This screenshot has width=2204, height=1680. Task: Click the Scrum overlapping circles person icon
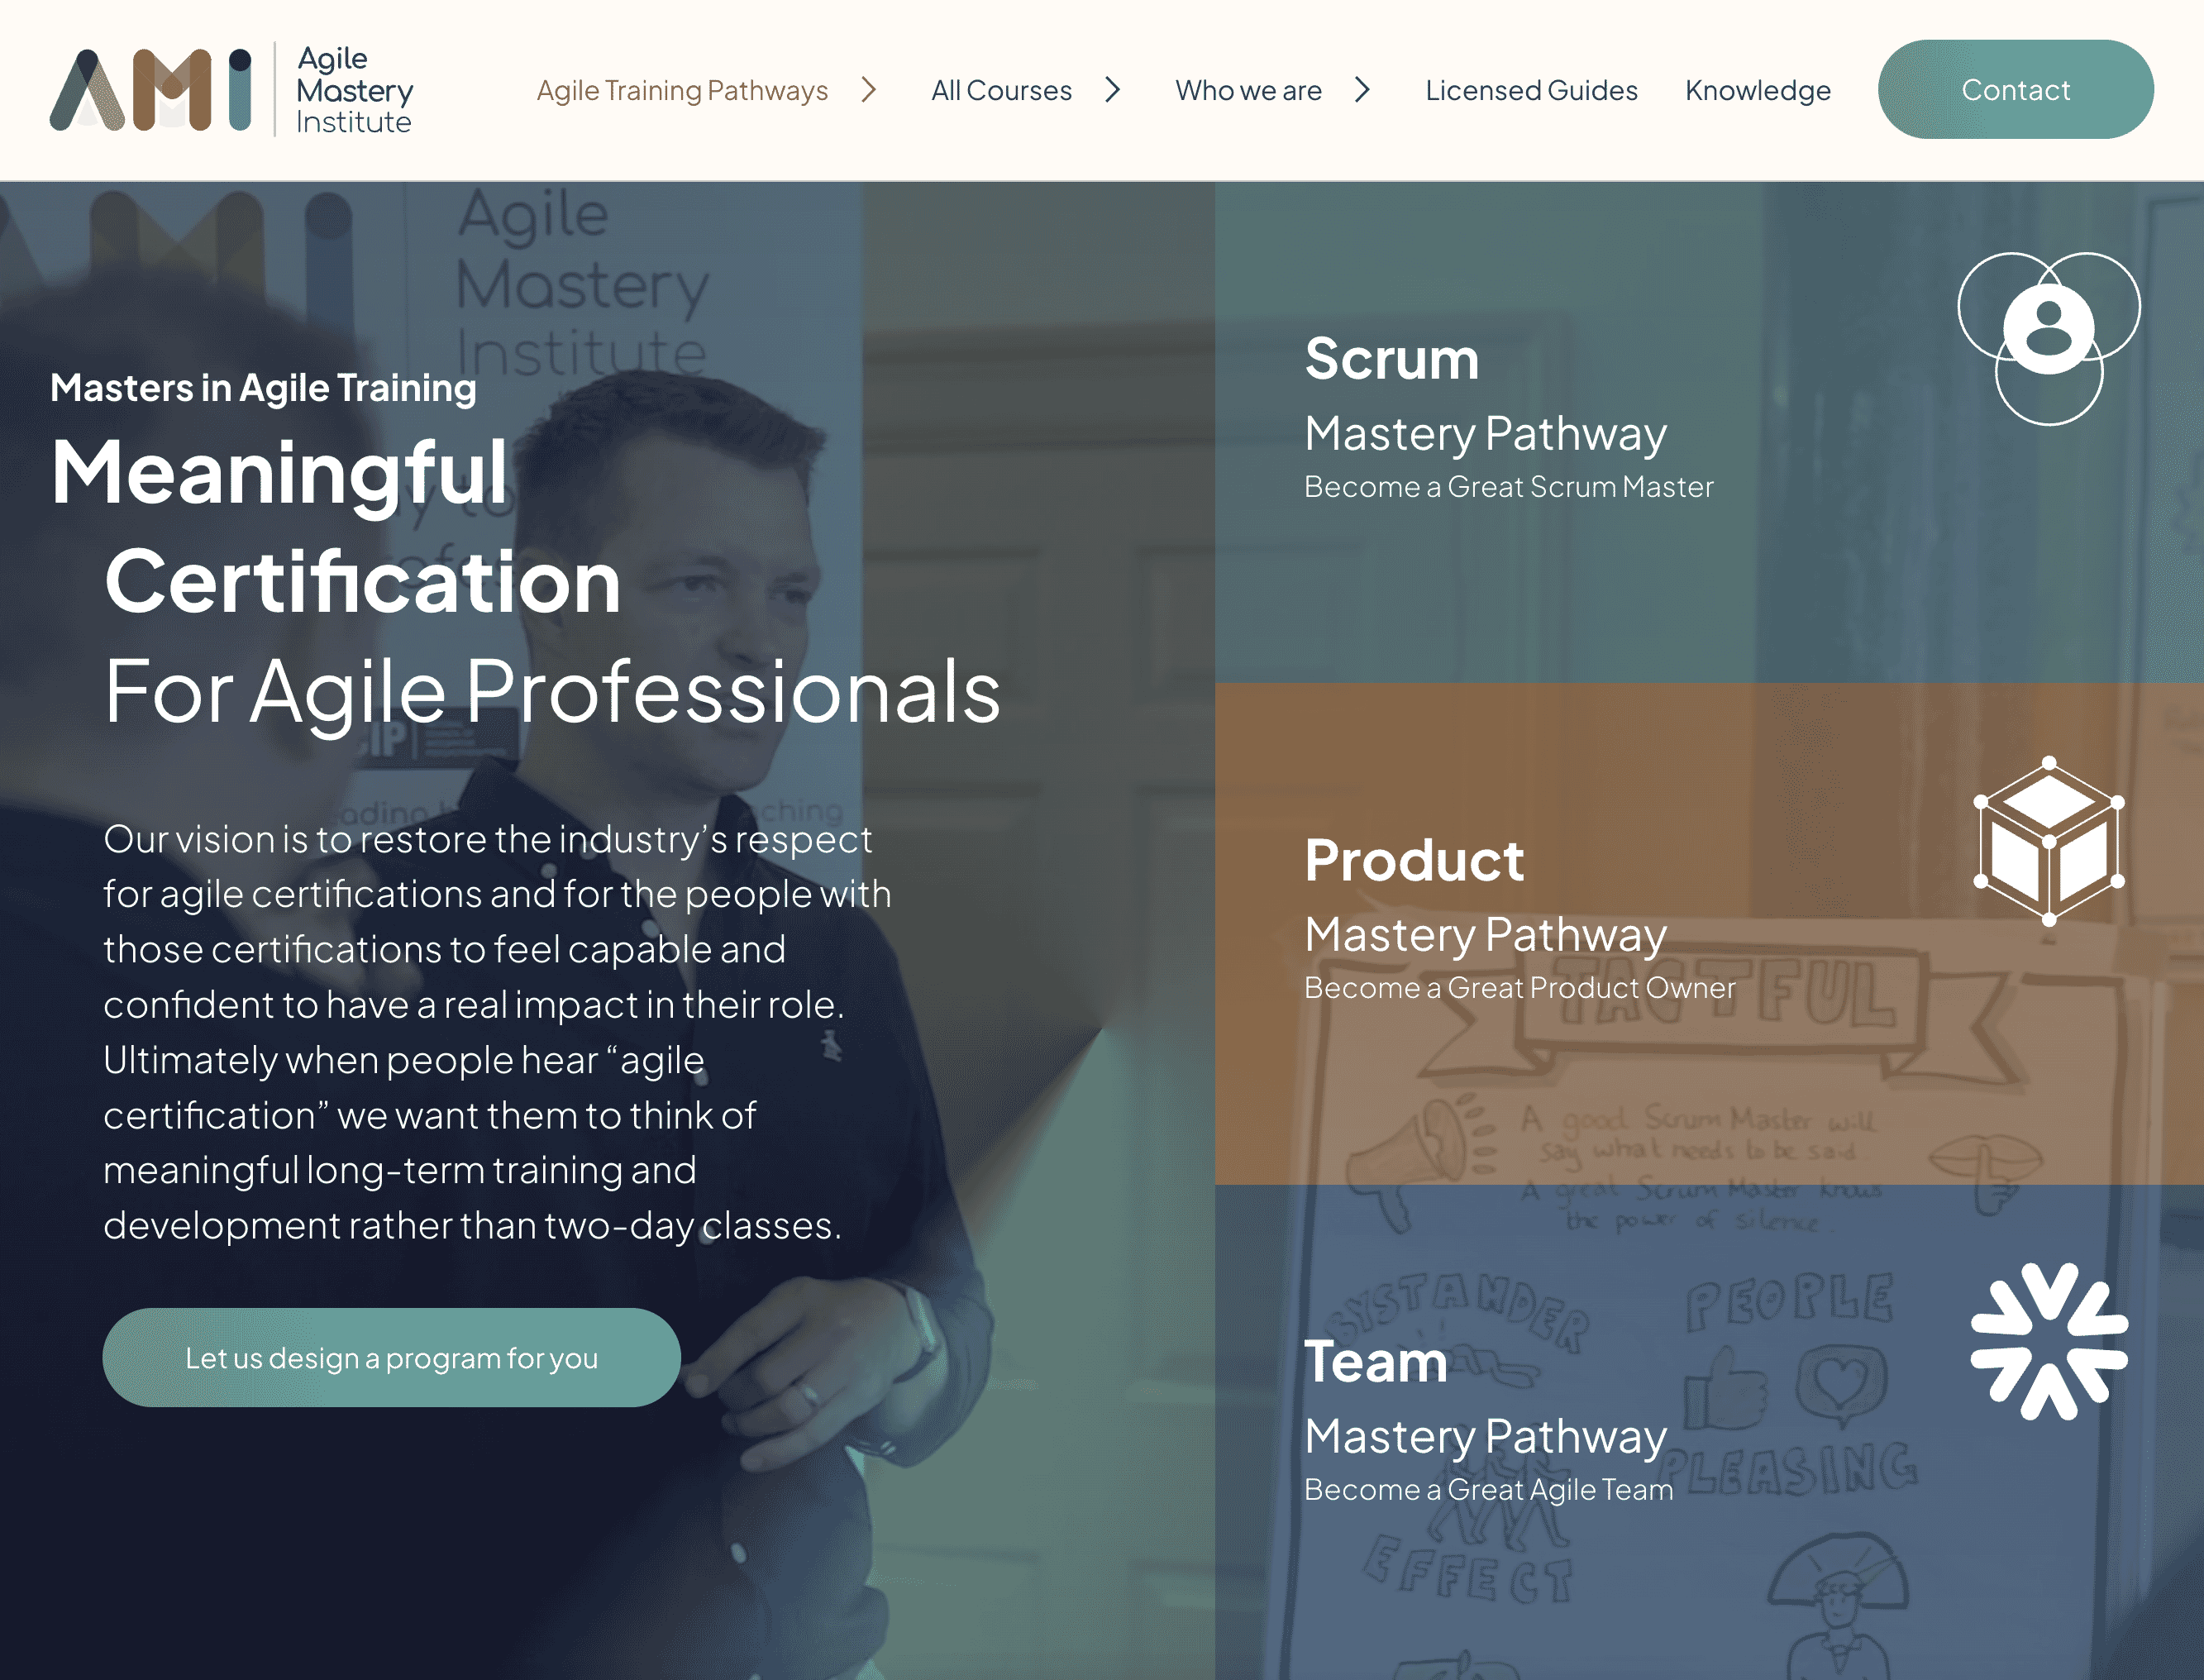coord(2048,337)
